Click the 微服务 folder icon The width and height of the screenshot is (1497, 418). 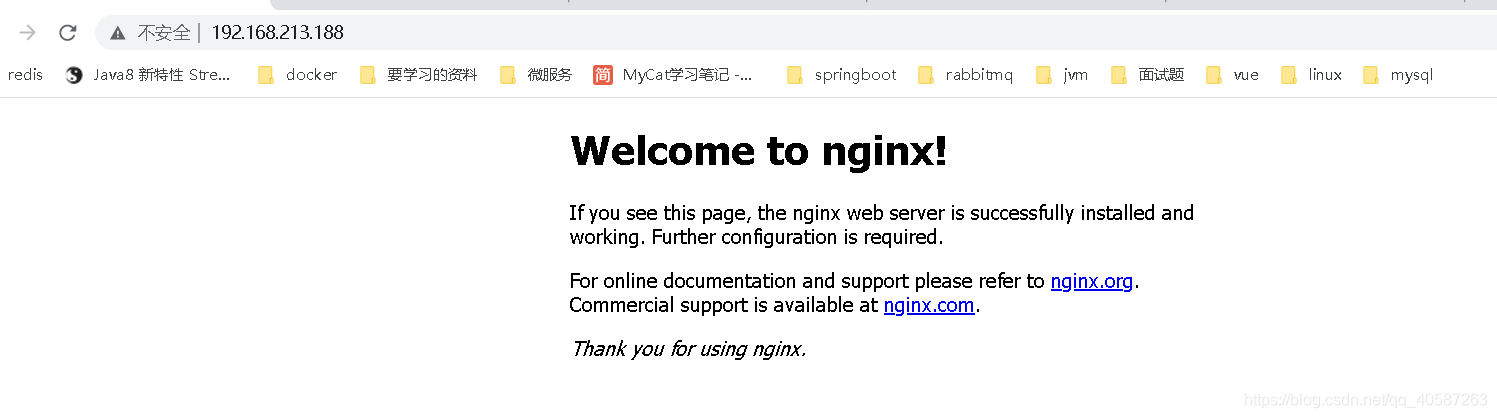pos(508,74)
